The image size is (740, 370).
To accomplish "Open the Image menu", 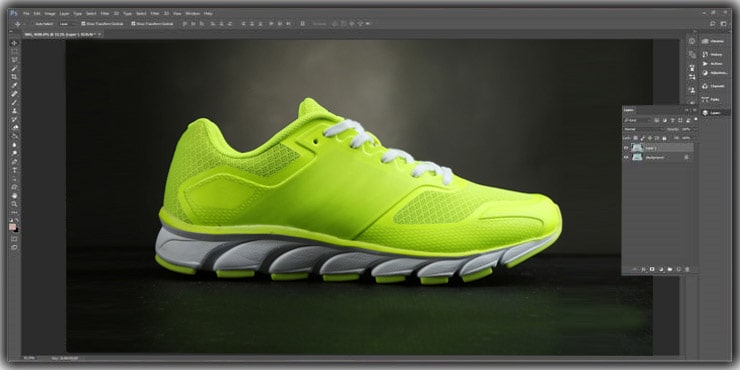I will point(50,14).
